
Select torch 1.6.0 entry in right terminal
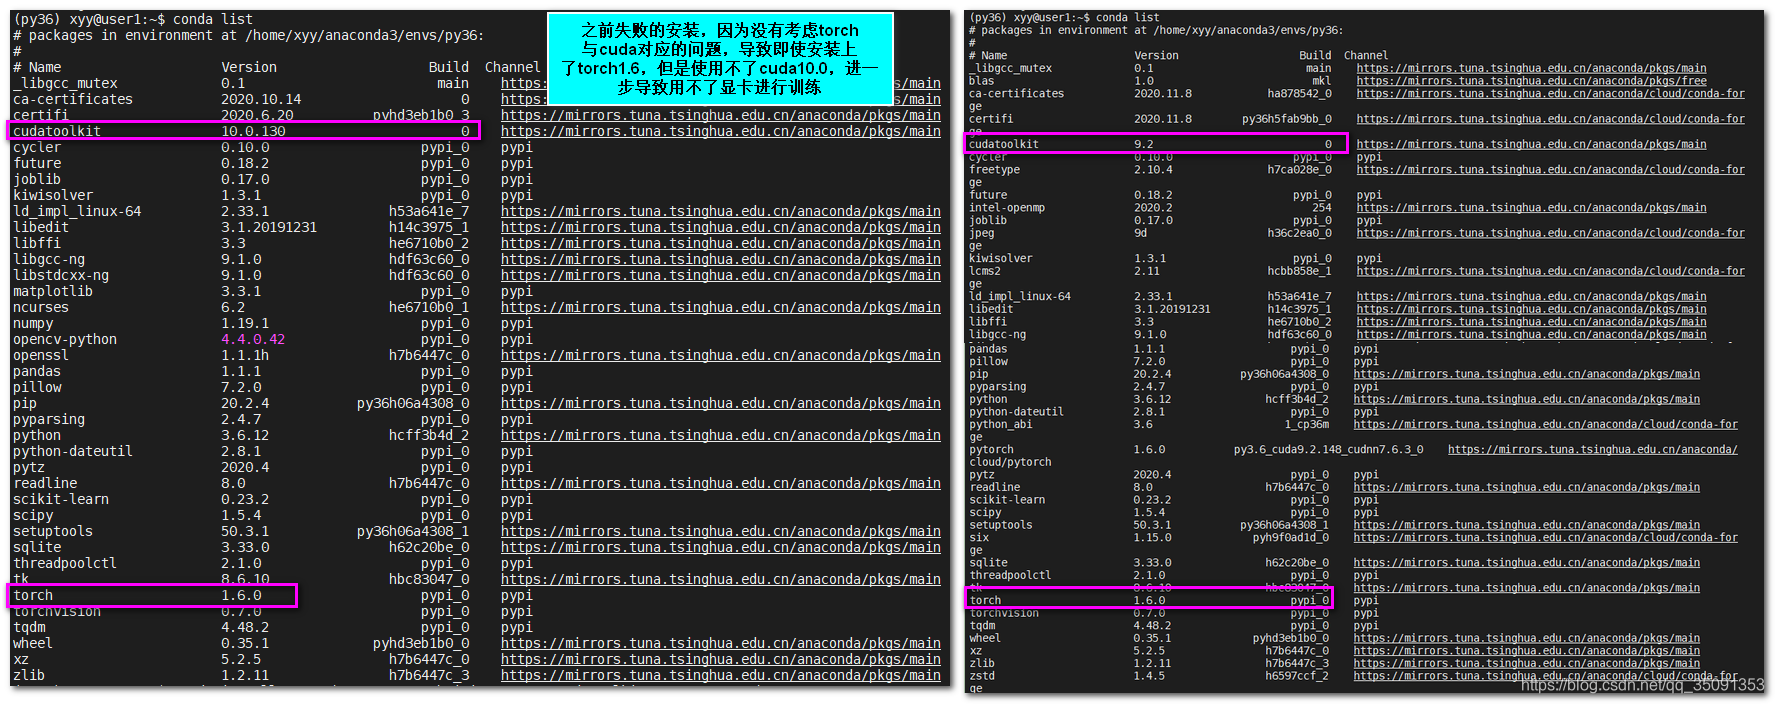[1149, 600]
